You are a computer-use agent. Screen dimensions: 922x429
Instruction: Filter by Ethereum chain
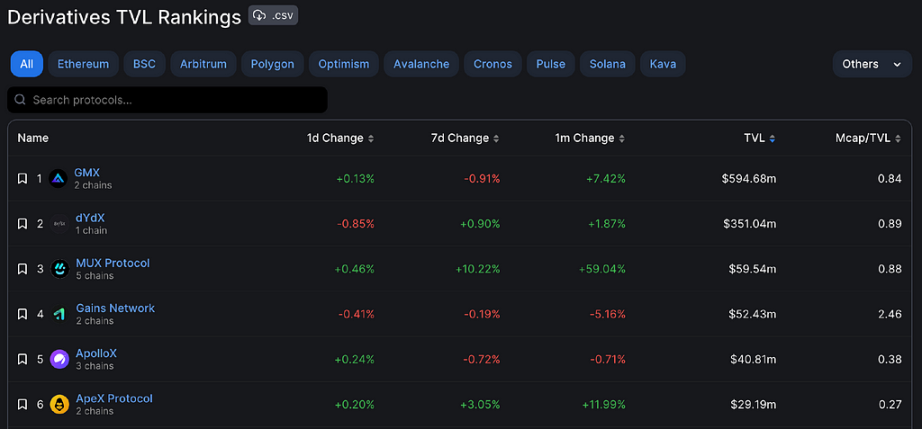83,64
